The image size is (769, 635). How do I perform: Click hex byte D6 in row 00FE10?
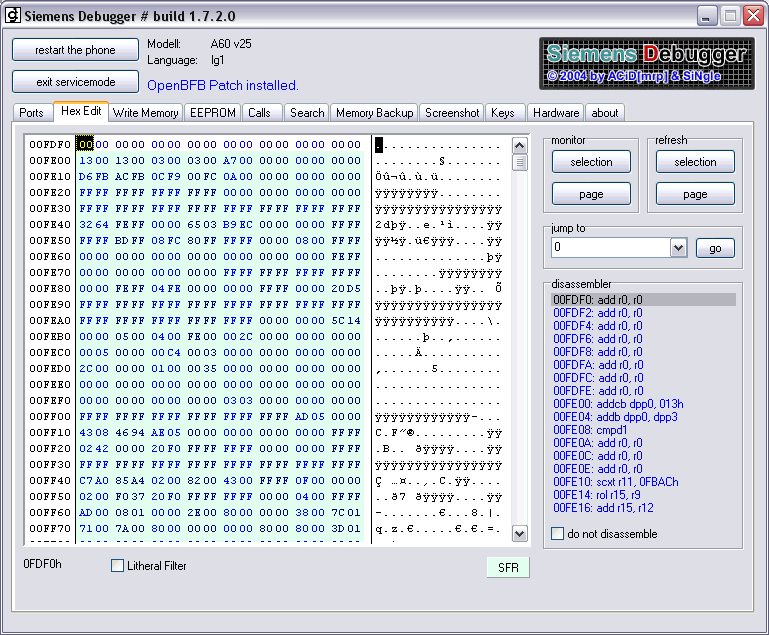click(x=86, y=176)
